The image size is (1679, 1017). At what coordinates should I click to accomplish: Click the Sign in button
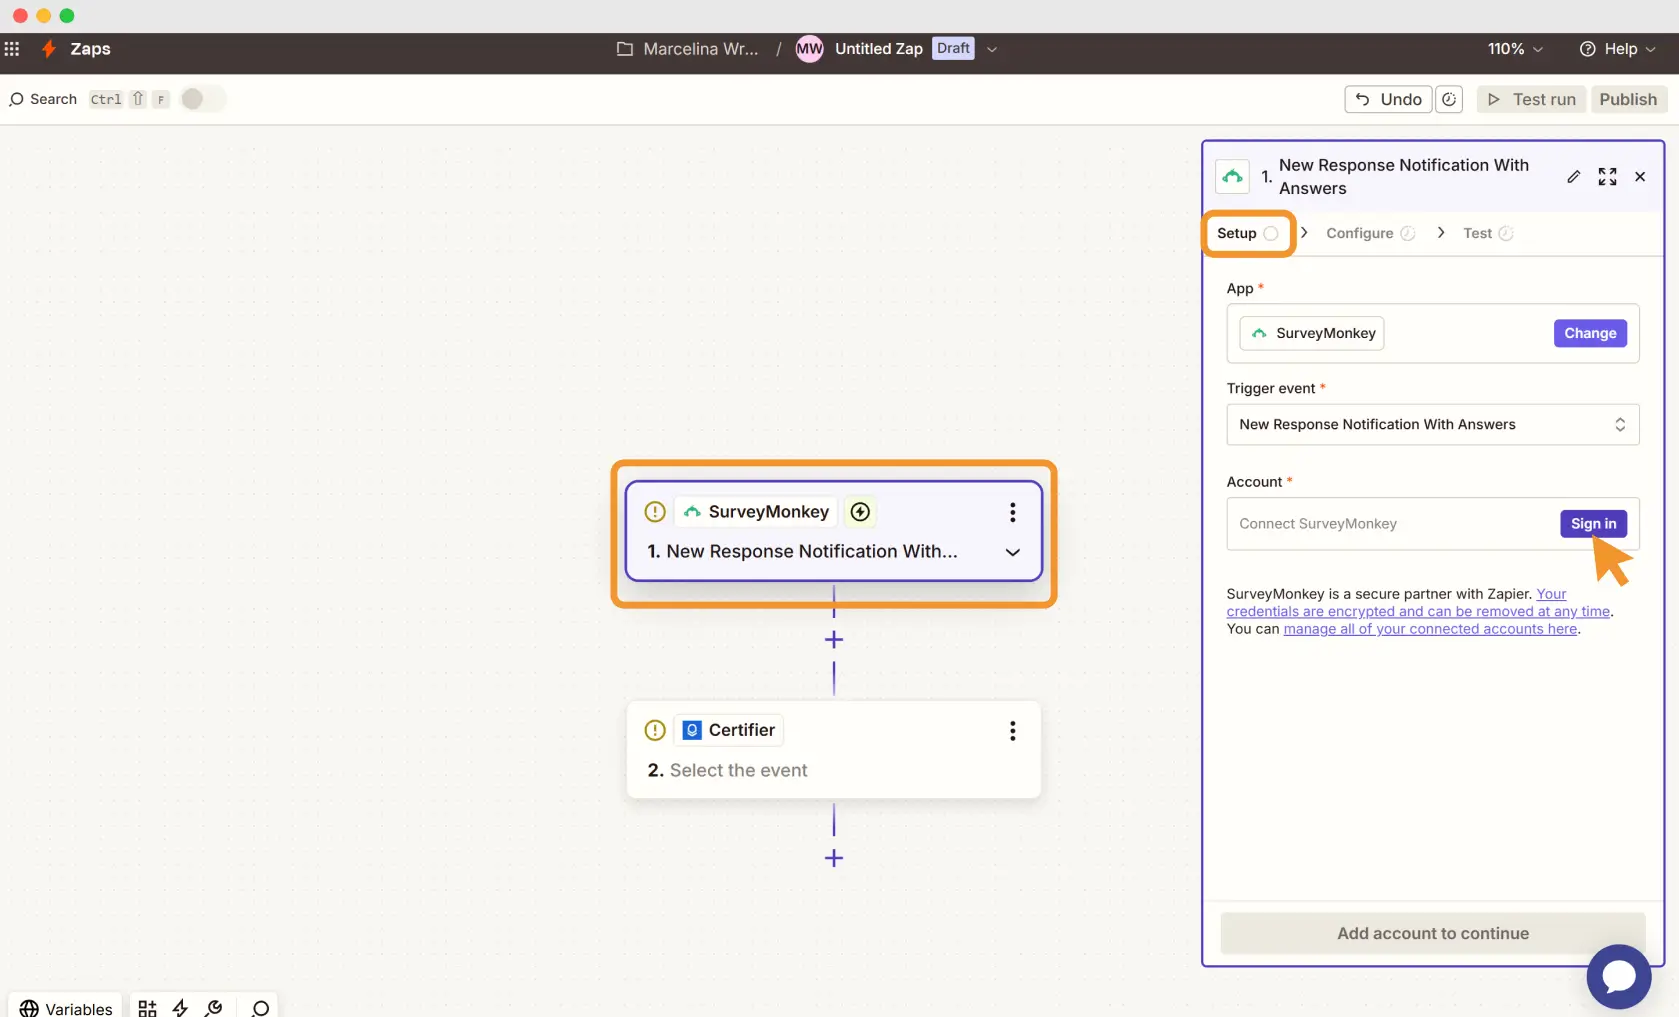tap(1593, 524)
